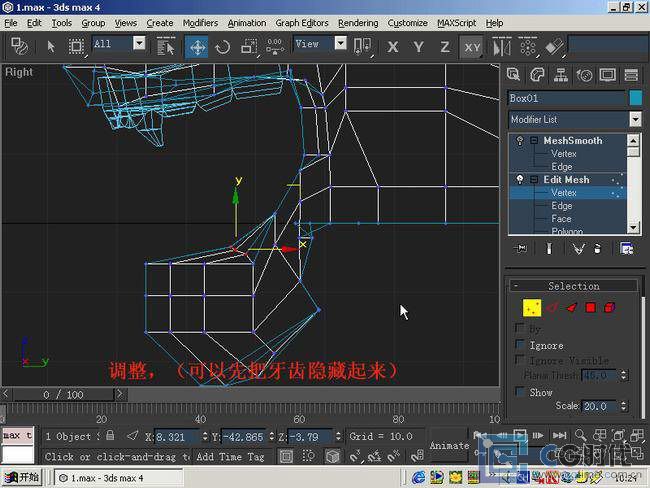Image resolution: width=650 pixels, height=488 pixels.
Task: Restrict movement to the X axis
Action: coord(393,47)
